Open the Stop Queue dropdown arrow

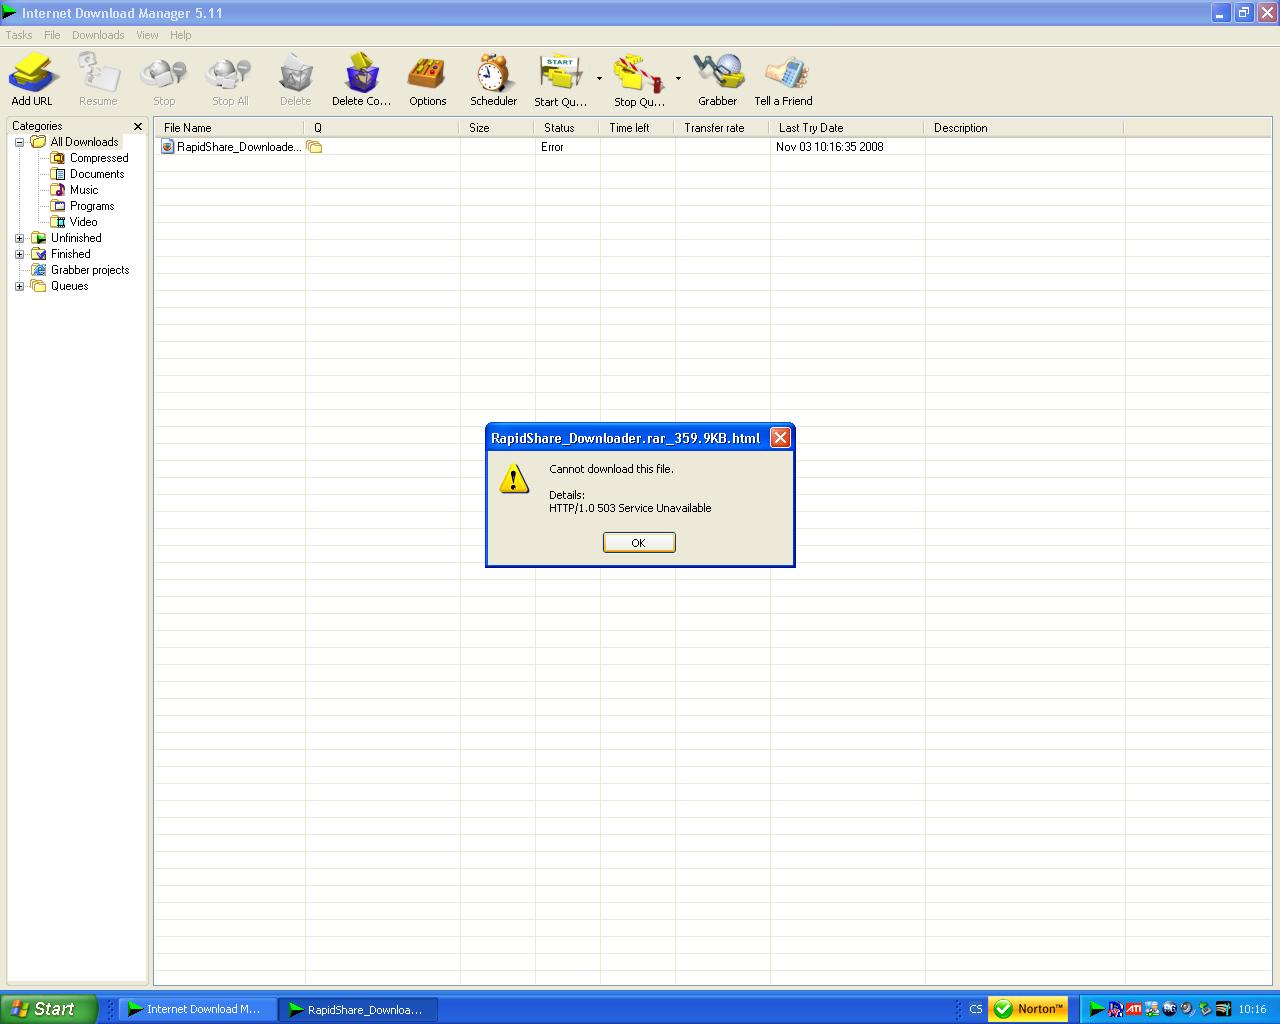(x=678, y=78)
